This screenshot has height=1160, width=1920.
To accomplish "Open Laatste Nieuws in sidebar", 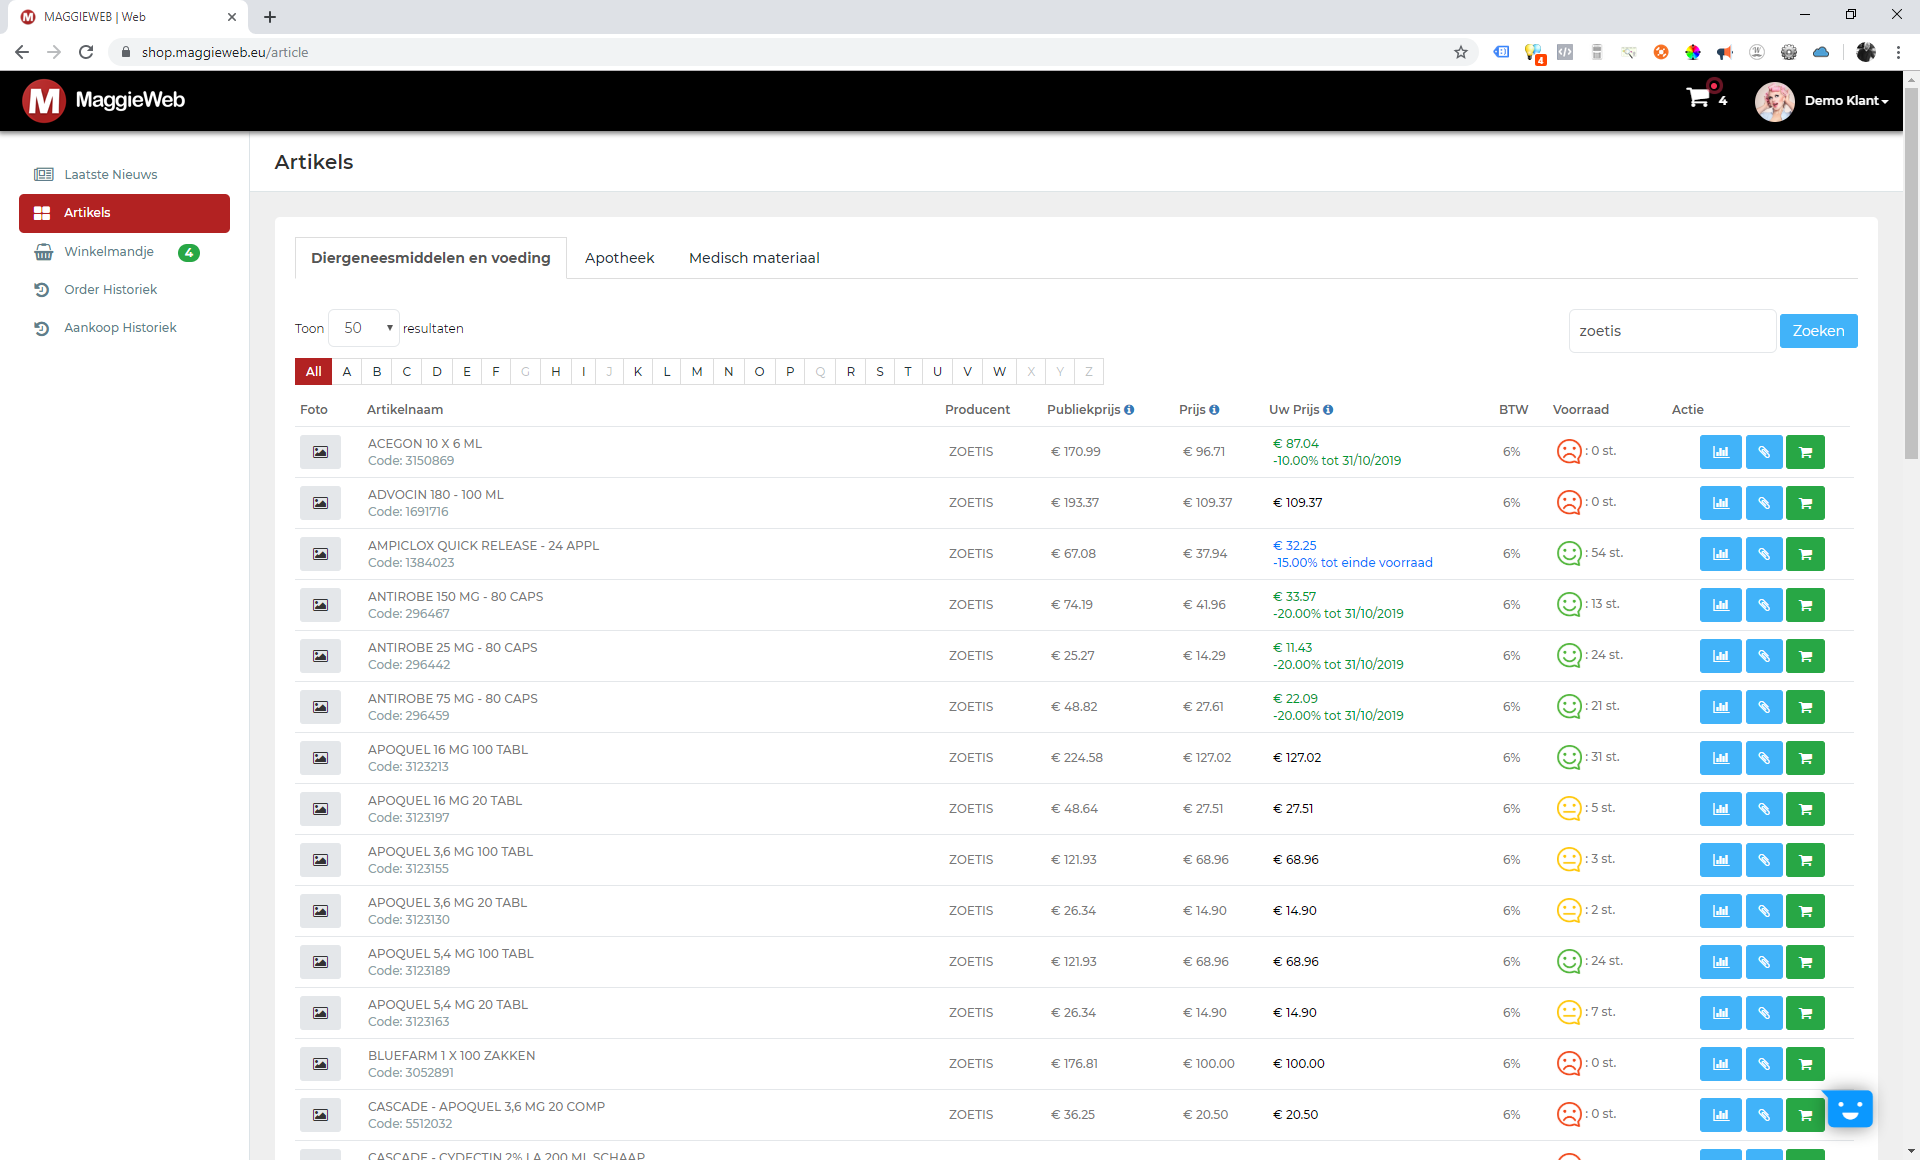I will pos(110,174).
